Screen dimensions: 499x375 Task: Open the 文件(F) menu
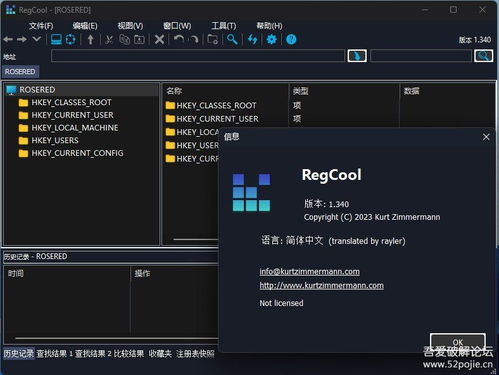click(41, 26)
